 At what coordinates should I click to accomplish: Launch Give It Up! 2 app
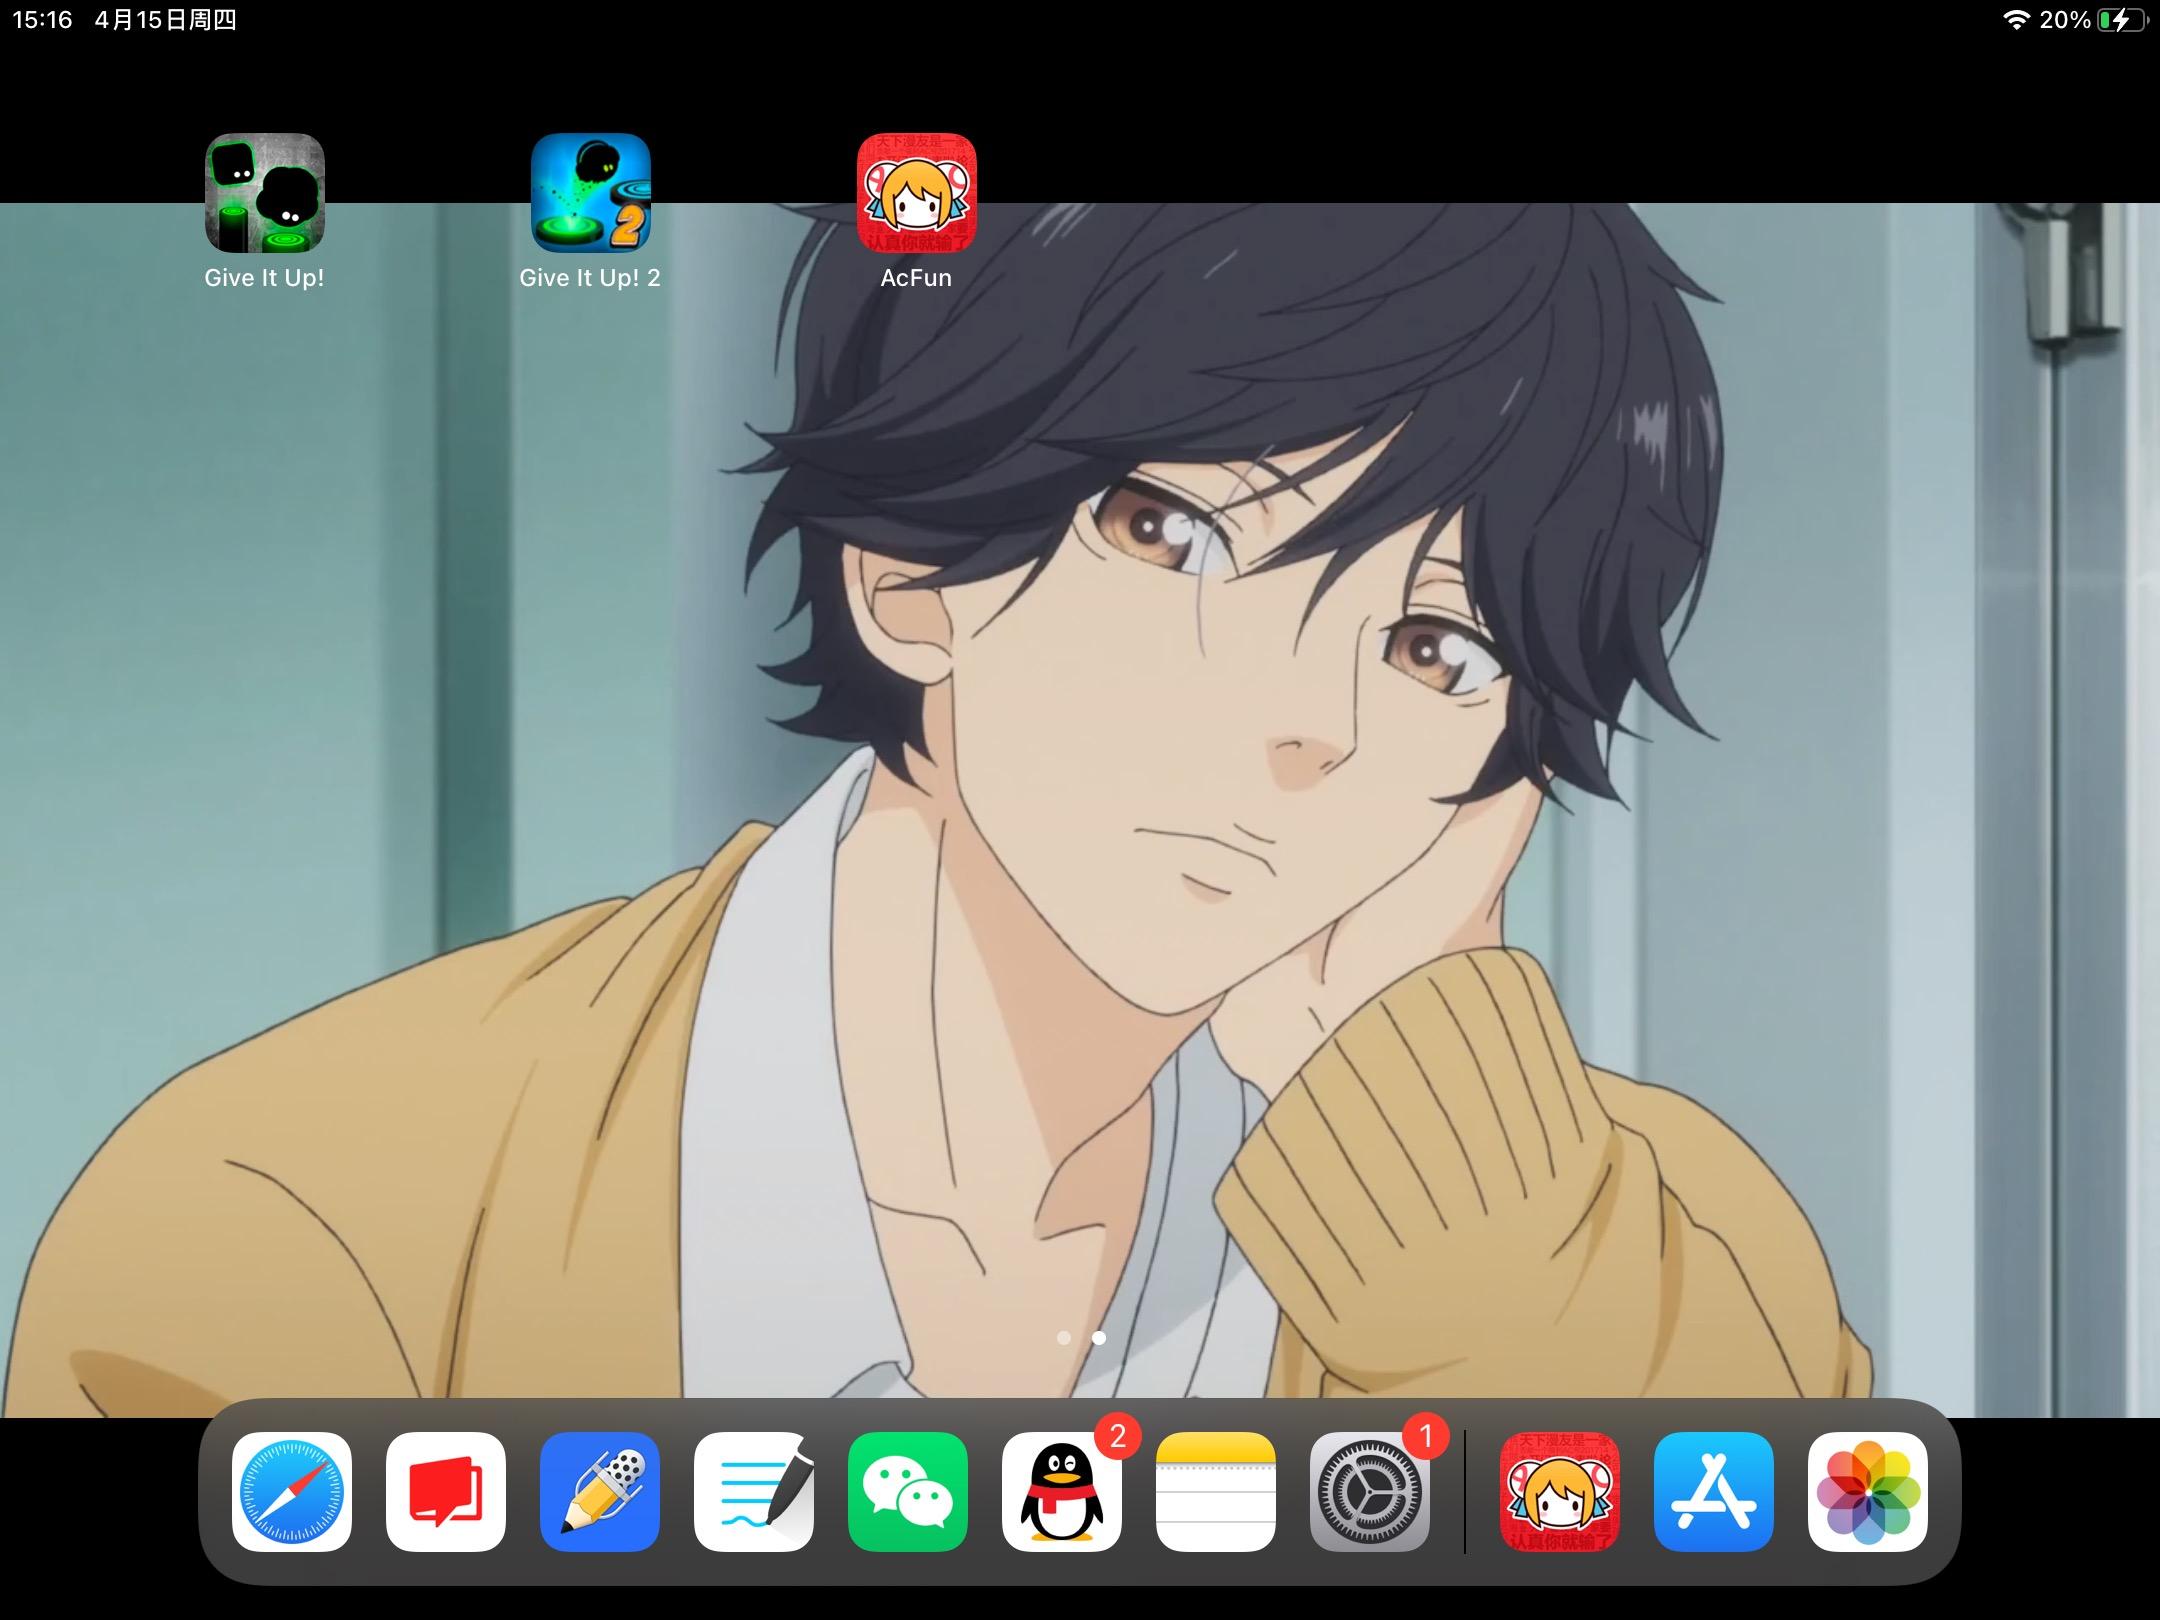point(591,193)
